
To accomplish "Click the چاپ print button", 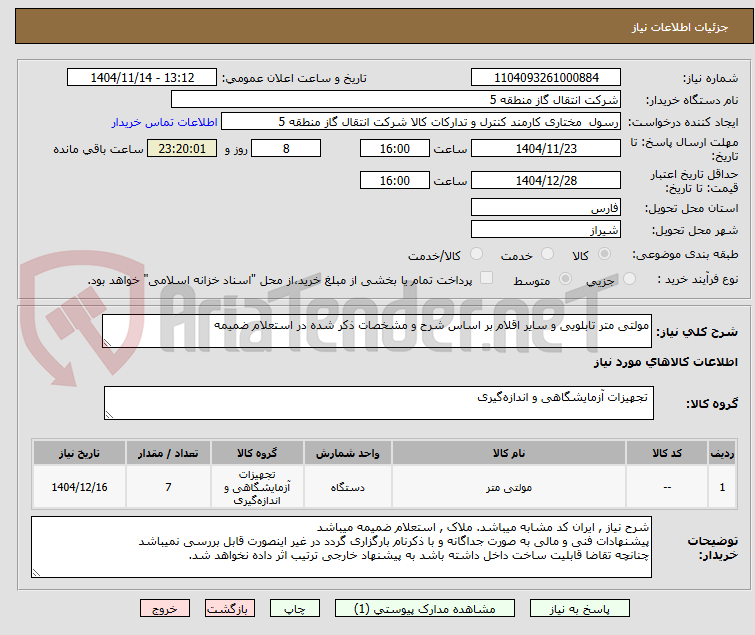I will tap(295, 609).
